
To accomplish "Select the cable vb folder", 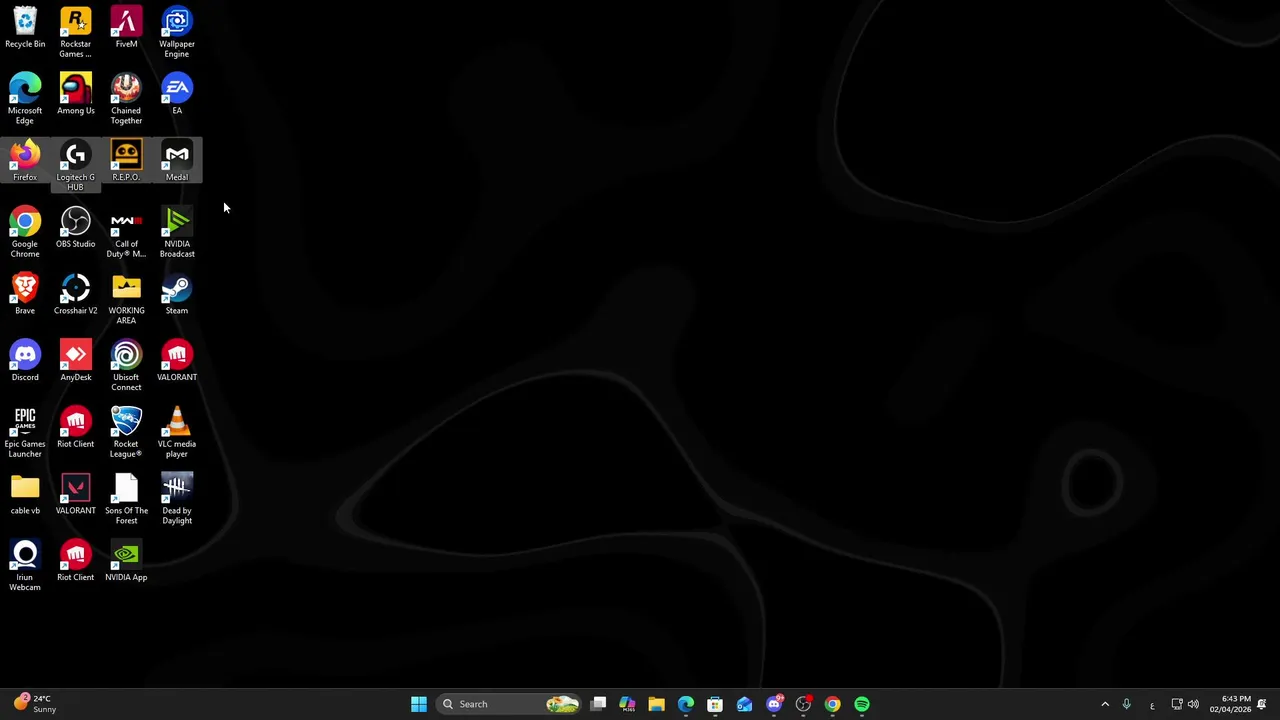I will click(25, 494).
